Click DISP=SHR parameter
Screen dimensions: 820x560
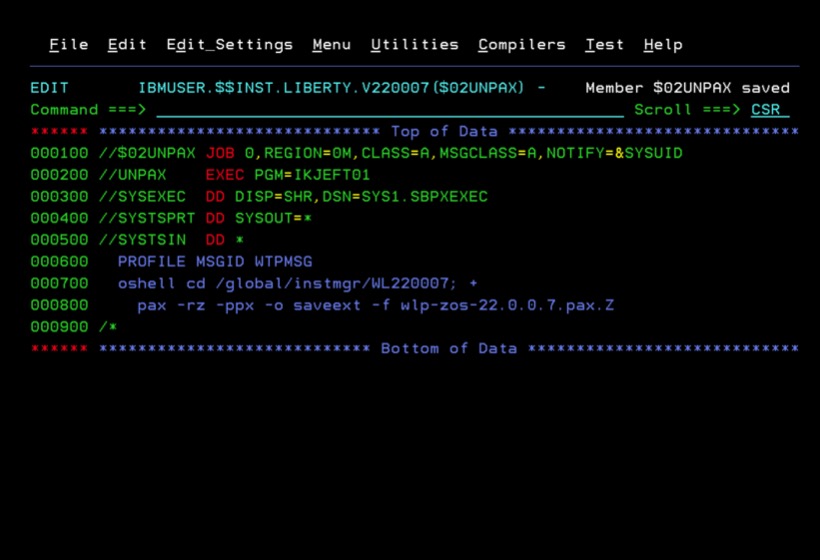pos(274,197)
